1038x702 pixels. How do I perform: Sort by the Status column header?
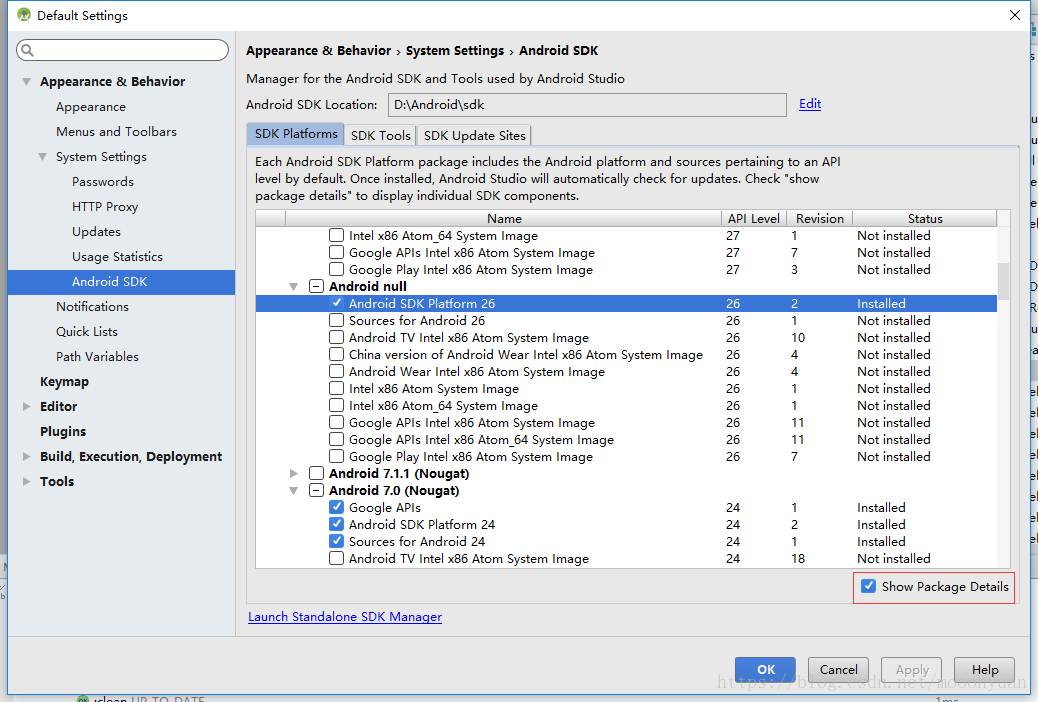(x=925, y=219)
